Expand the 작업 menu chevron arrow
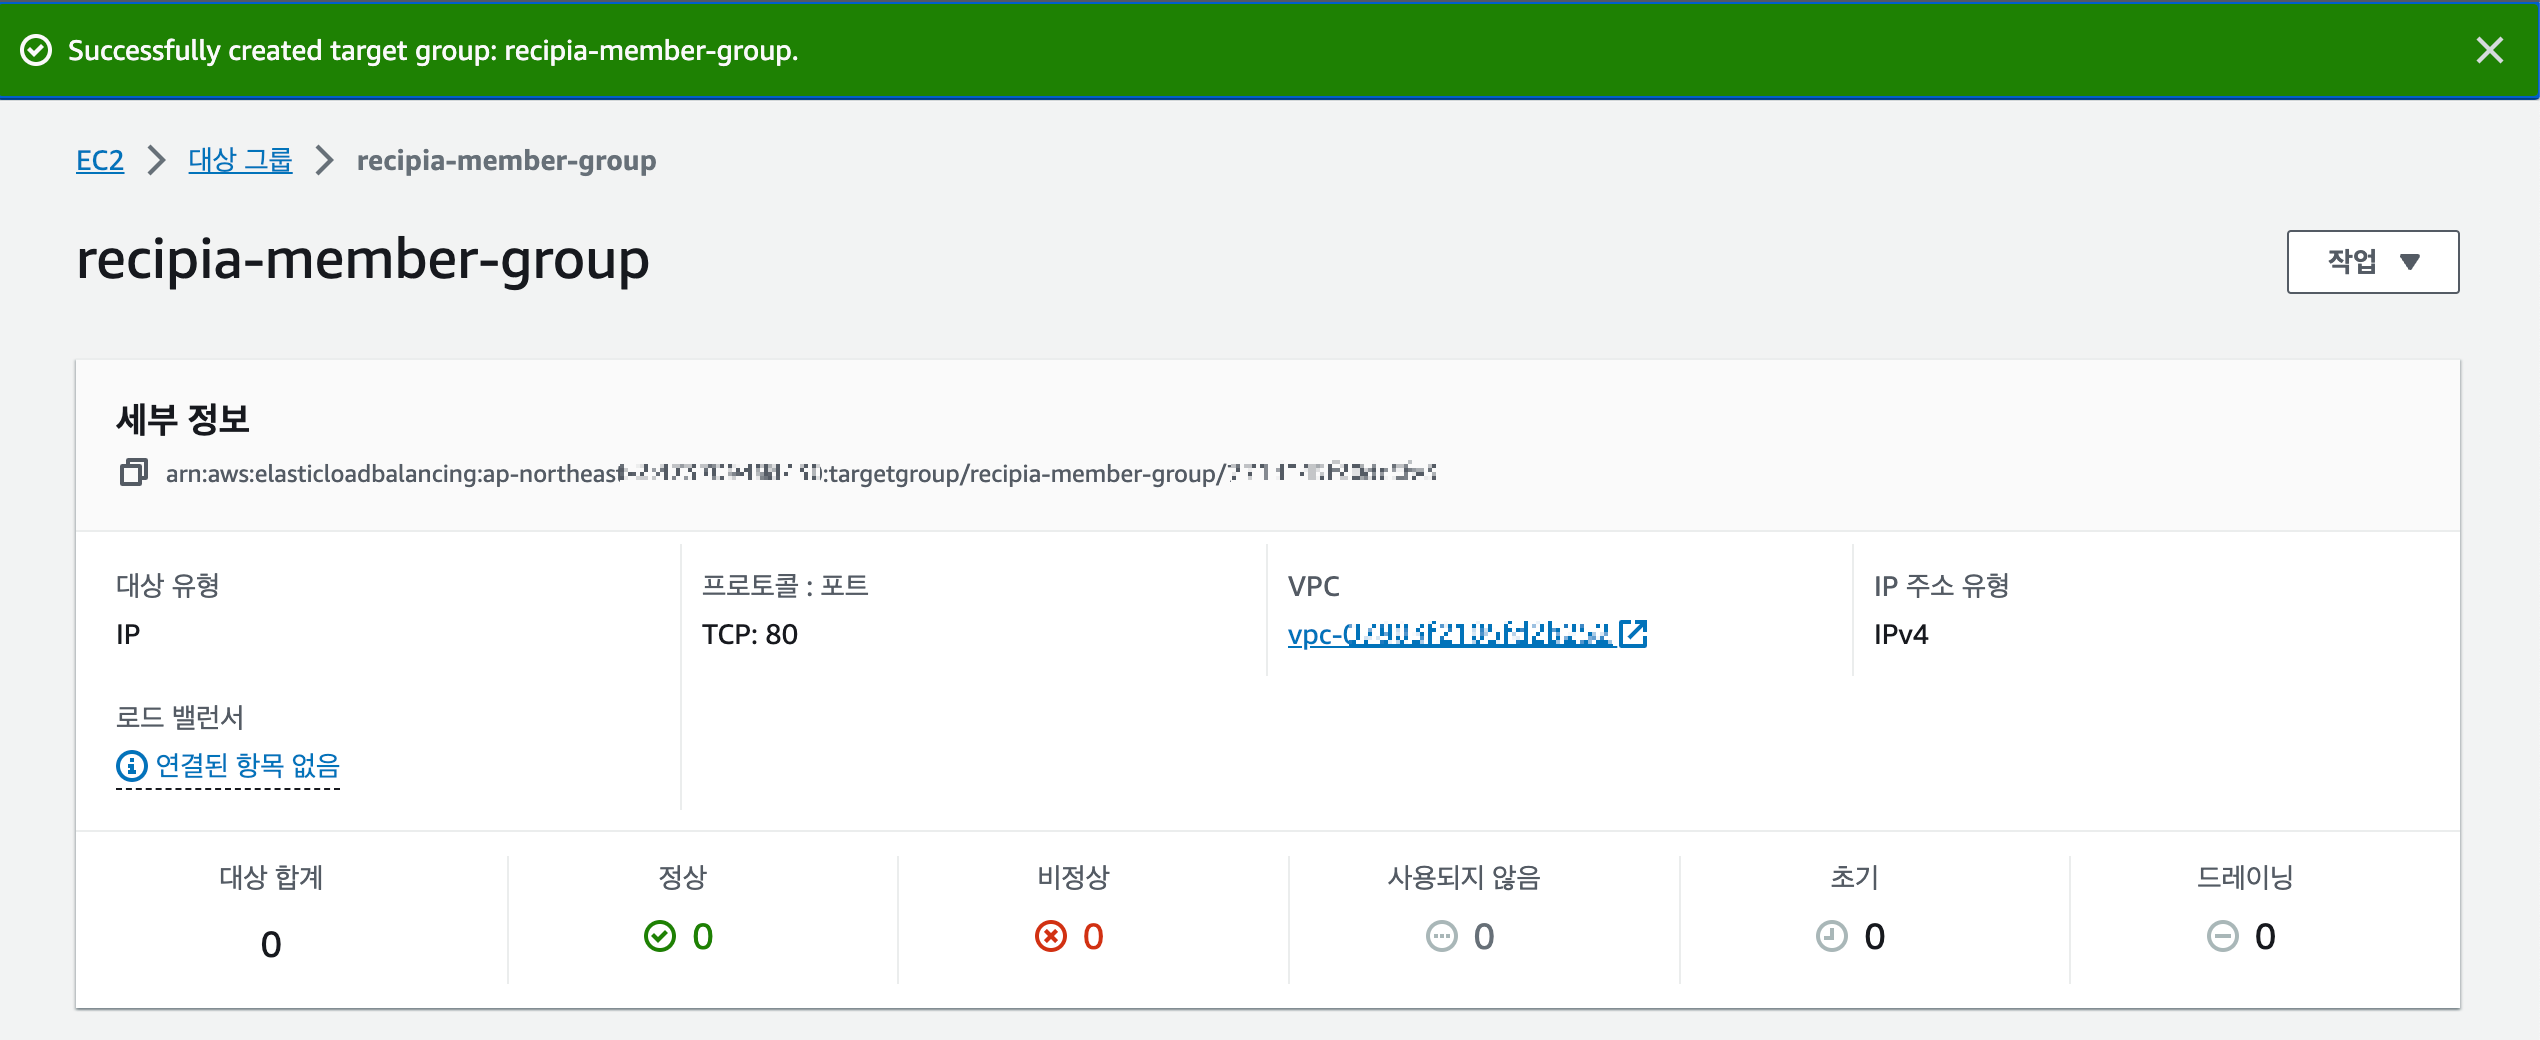 point(2410,262)
